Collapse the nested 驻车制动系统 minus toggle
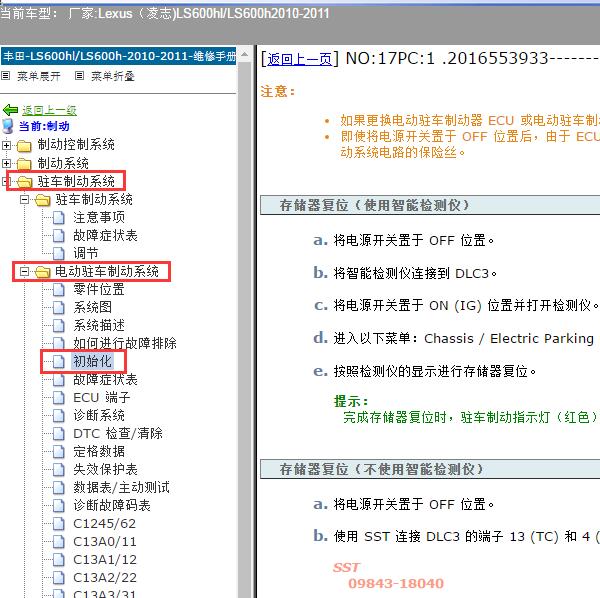 [x=24, y=199]
